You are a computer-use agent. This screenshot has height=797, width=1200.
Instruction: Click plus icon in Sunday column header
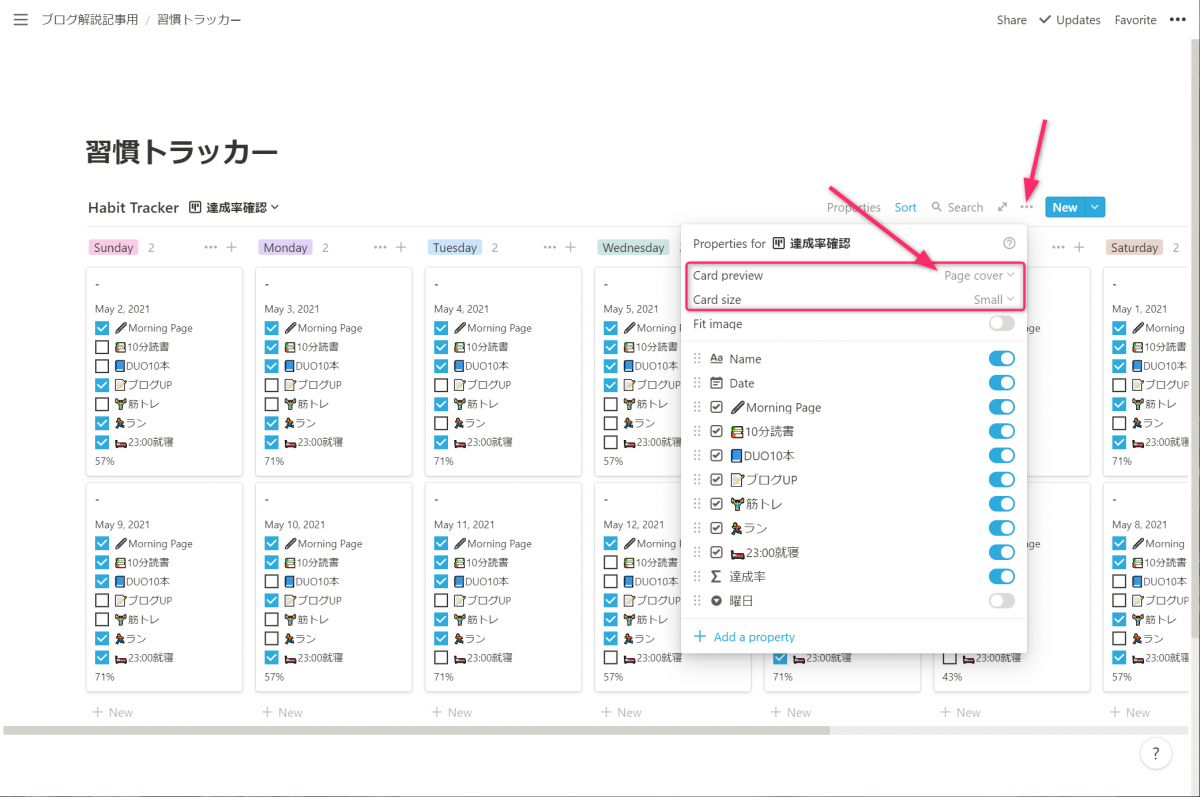231,247
